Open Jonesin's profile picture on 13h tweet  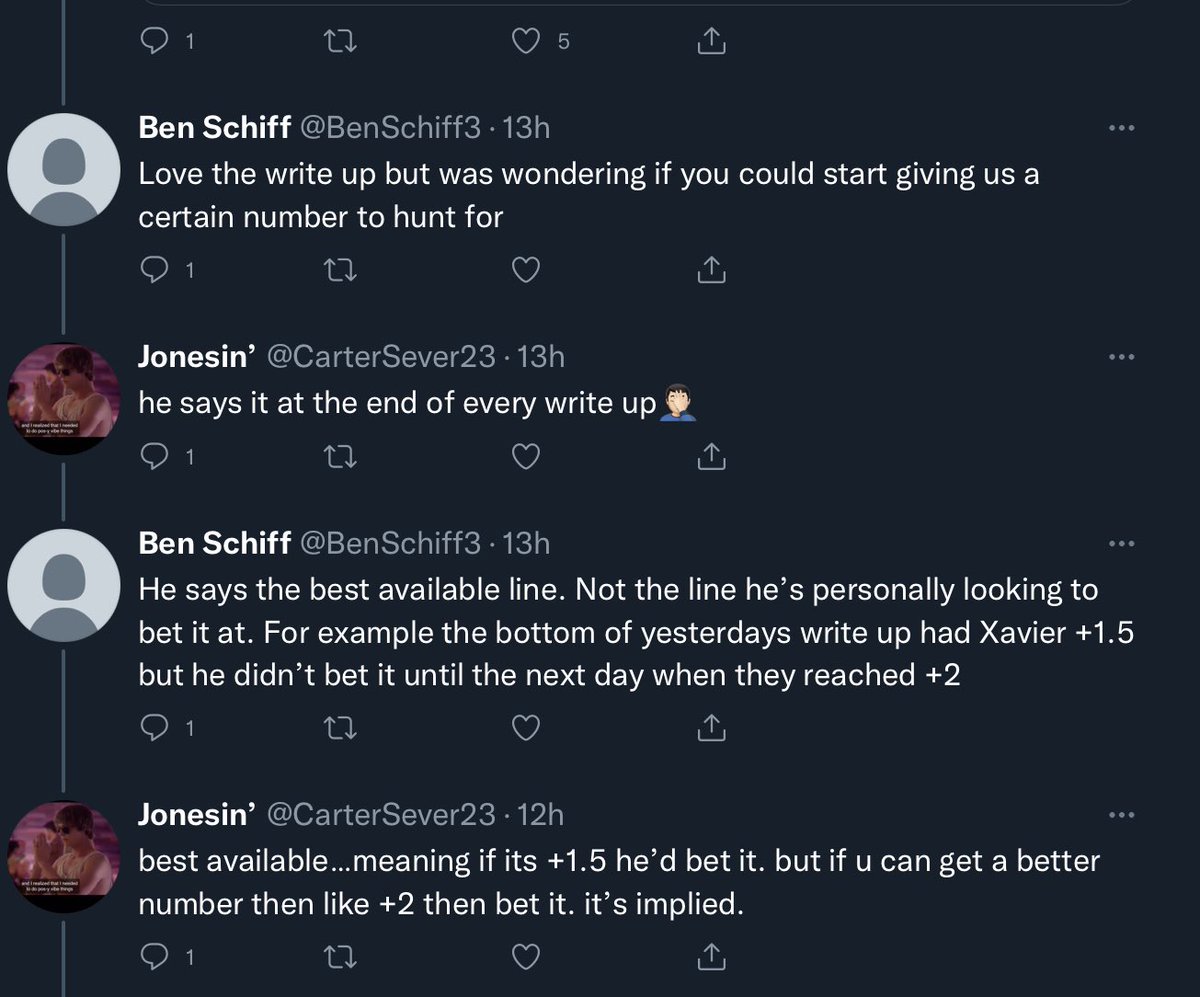(63, 398)
